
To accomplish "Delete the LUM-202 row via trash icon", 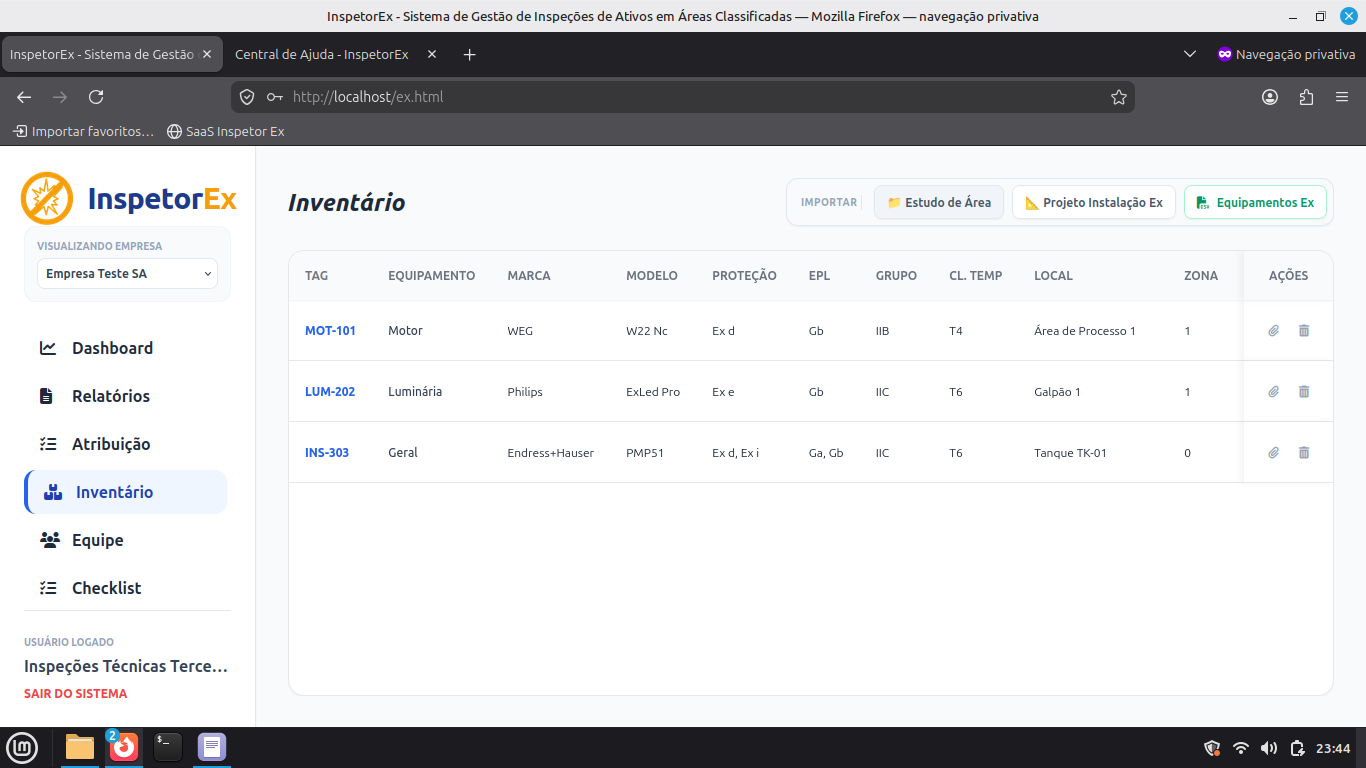I will (x=1304, y=392).
